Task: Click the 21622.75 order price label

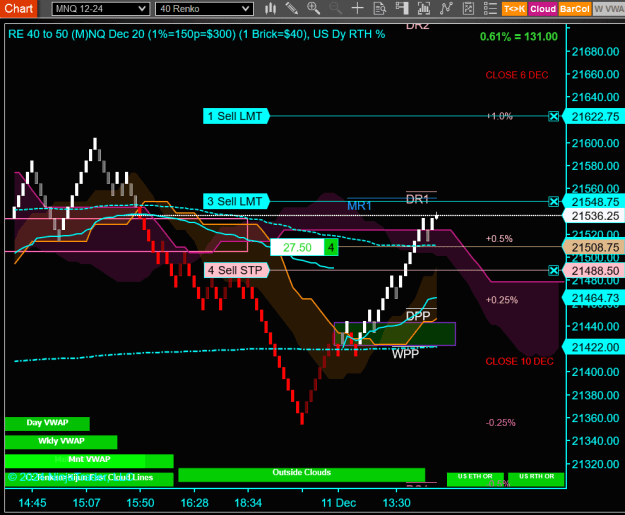Action: pos(595,117)
